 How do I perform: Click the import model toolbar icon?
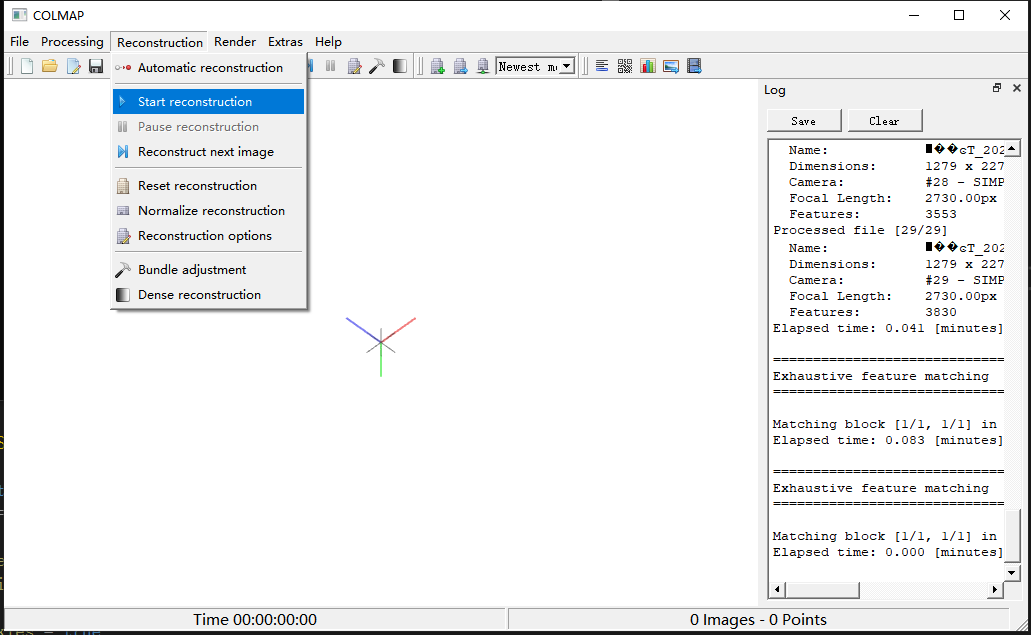(x=437, y=66)
